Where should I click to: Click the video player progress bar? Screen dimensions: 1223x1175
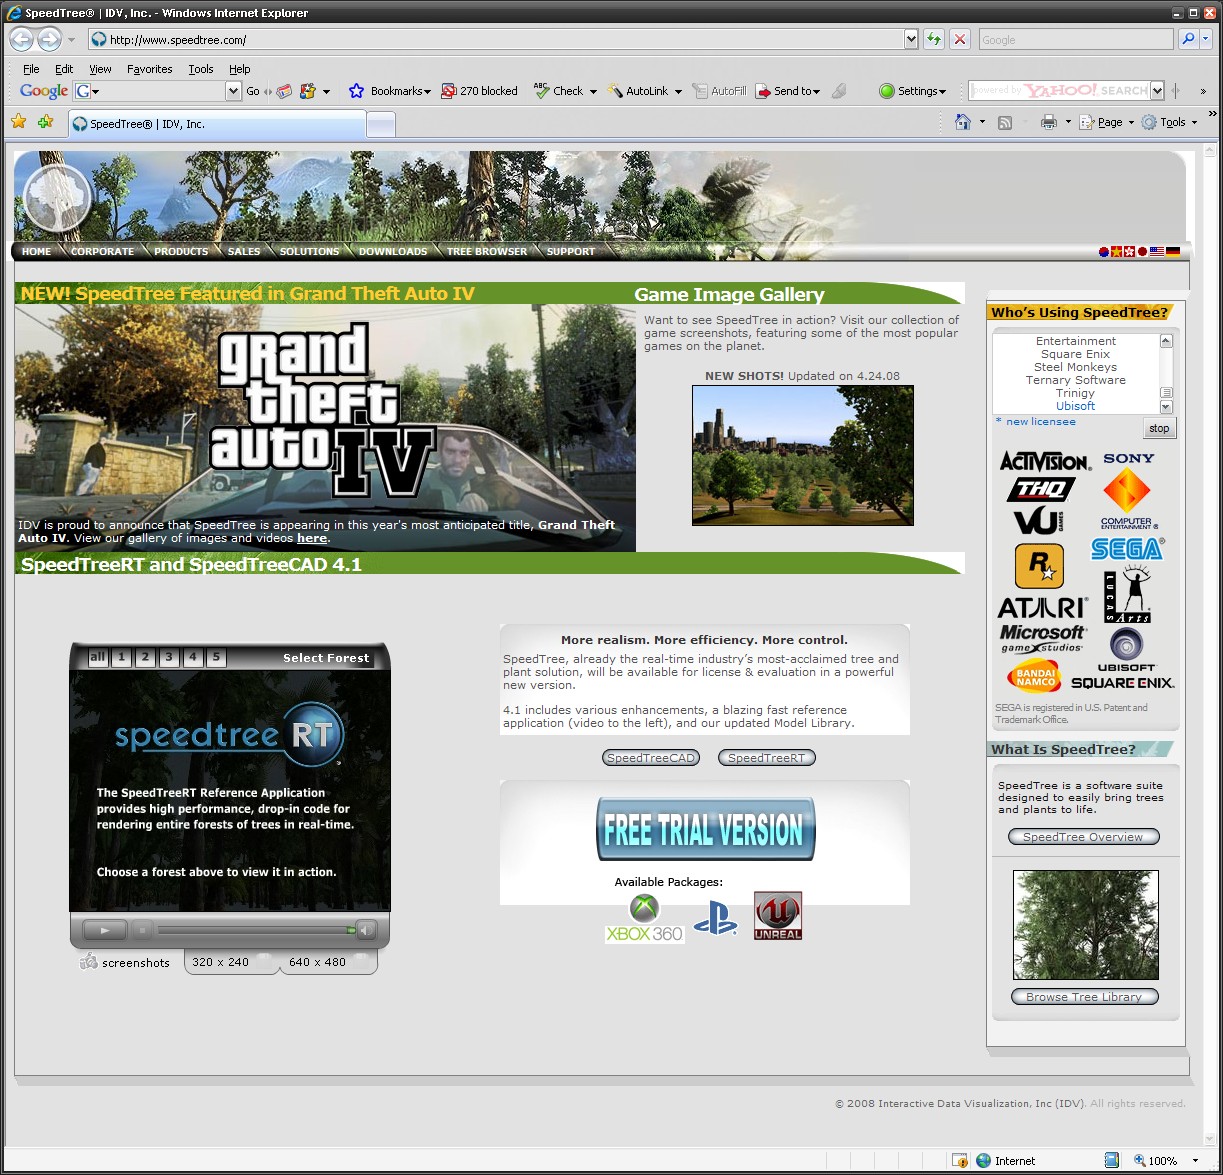coord(256,930)
